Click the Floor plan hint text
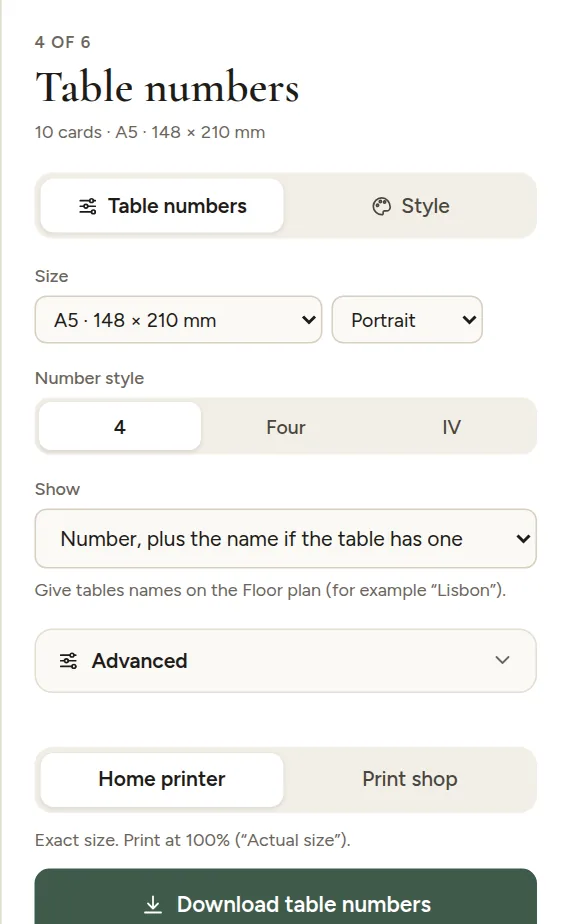This screenshot has width=570, height=924. tap(271, 590)
